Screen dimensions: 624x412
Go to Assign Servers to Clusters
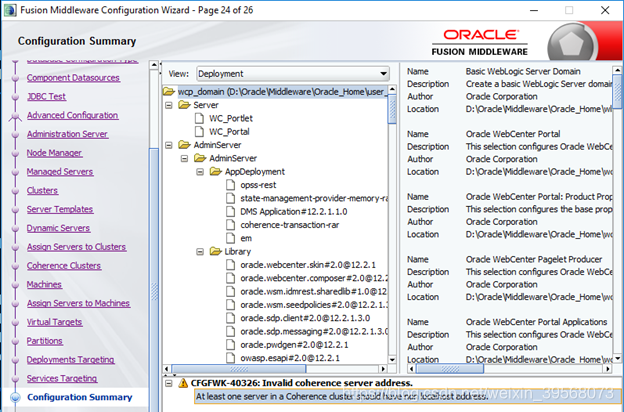coord(76,247)
